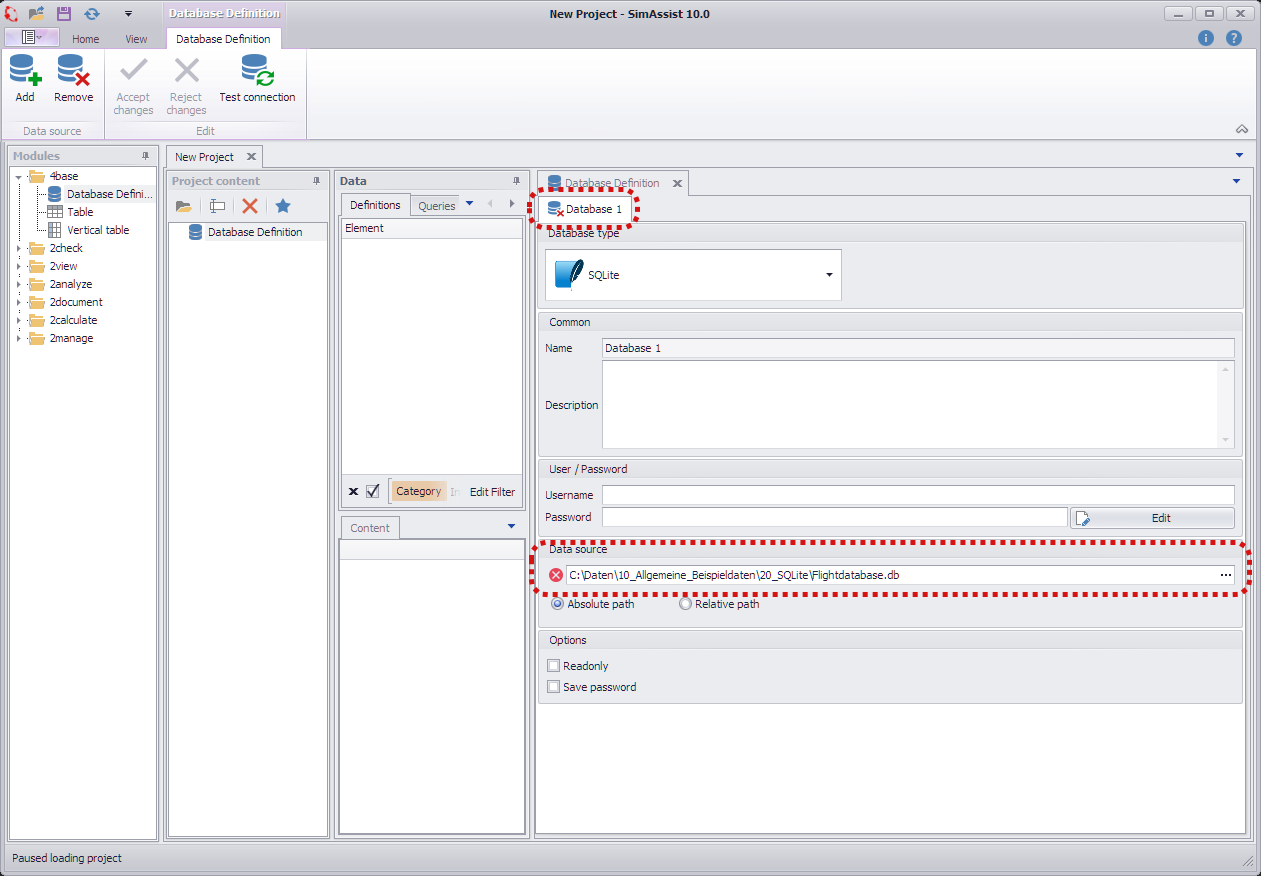The image size is (1261, 876).
Task: Click the data source browse ellipsis button
Action: (x=1225, y=575)
